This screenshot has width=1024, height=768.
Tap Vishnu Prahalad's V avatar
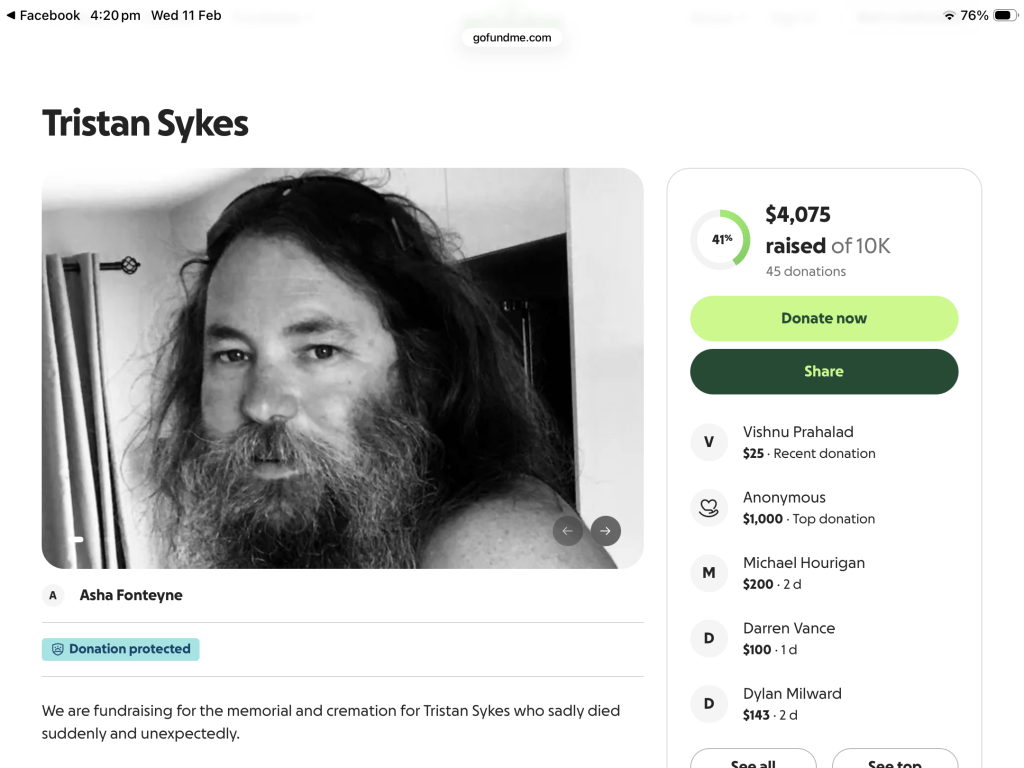(x=709, y=442)
